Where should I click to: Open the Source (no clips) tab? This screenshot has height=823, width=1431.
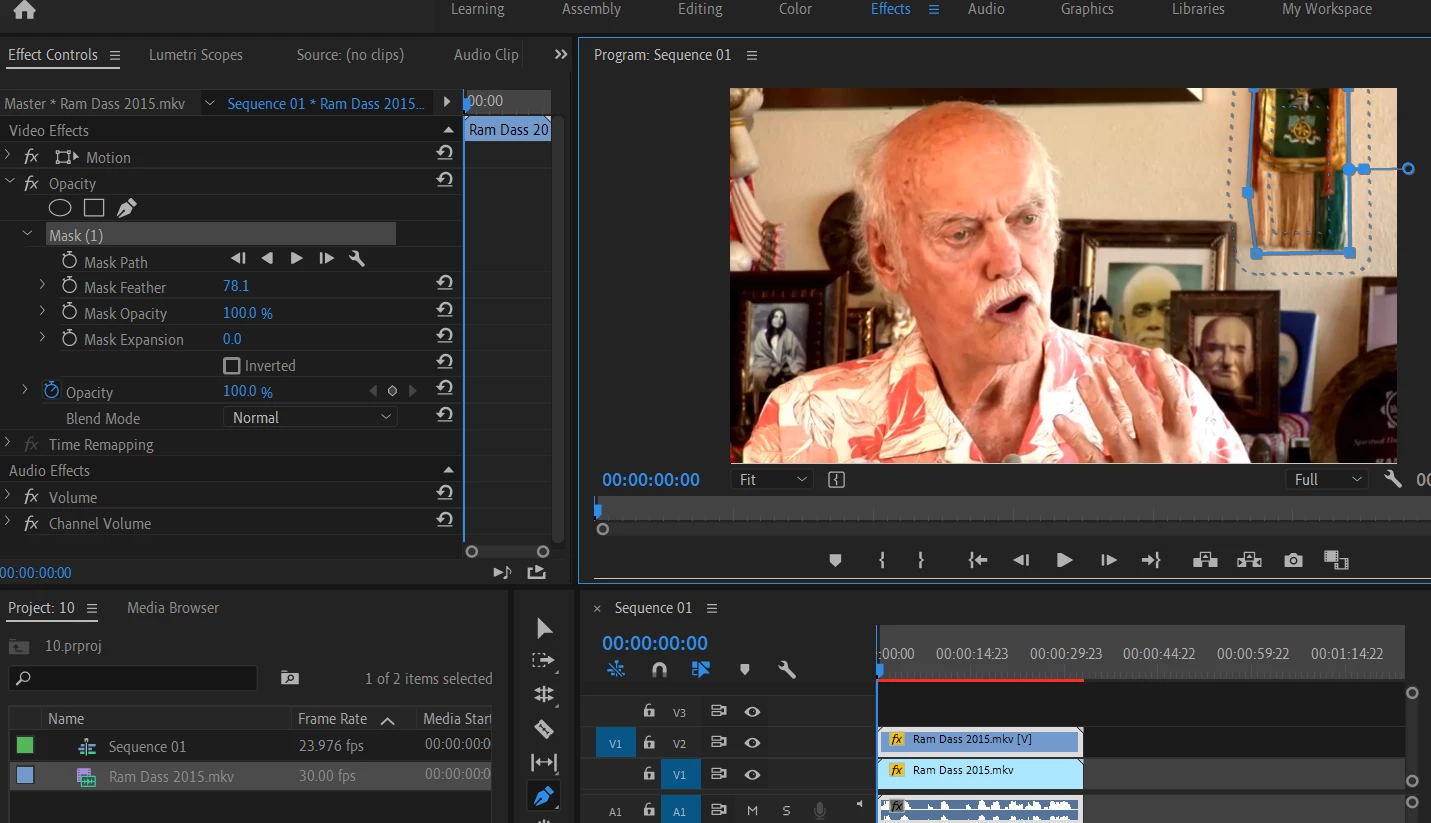coord(350,55)
